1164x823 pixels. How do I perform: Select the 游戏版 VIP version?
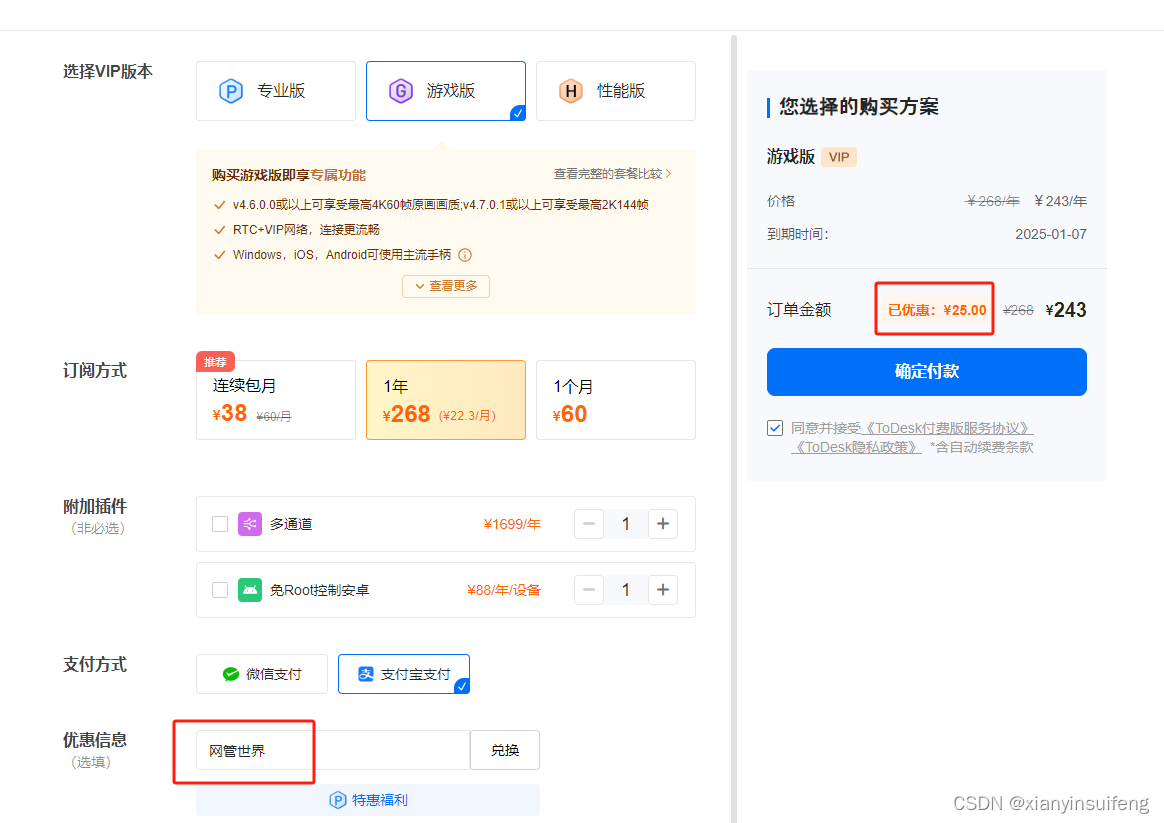click(445, 91)
